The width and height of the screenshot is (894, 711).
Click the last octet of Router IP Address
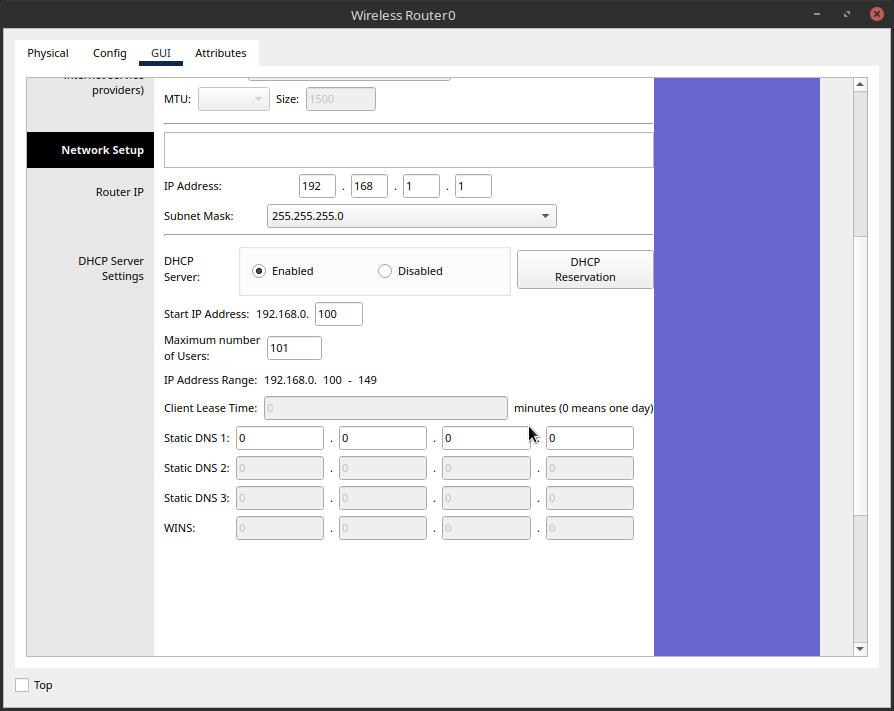point(473,186)
